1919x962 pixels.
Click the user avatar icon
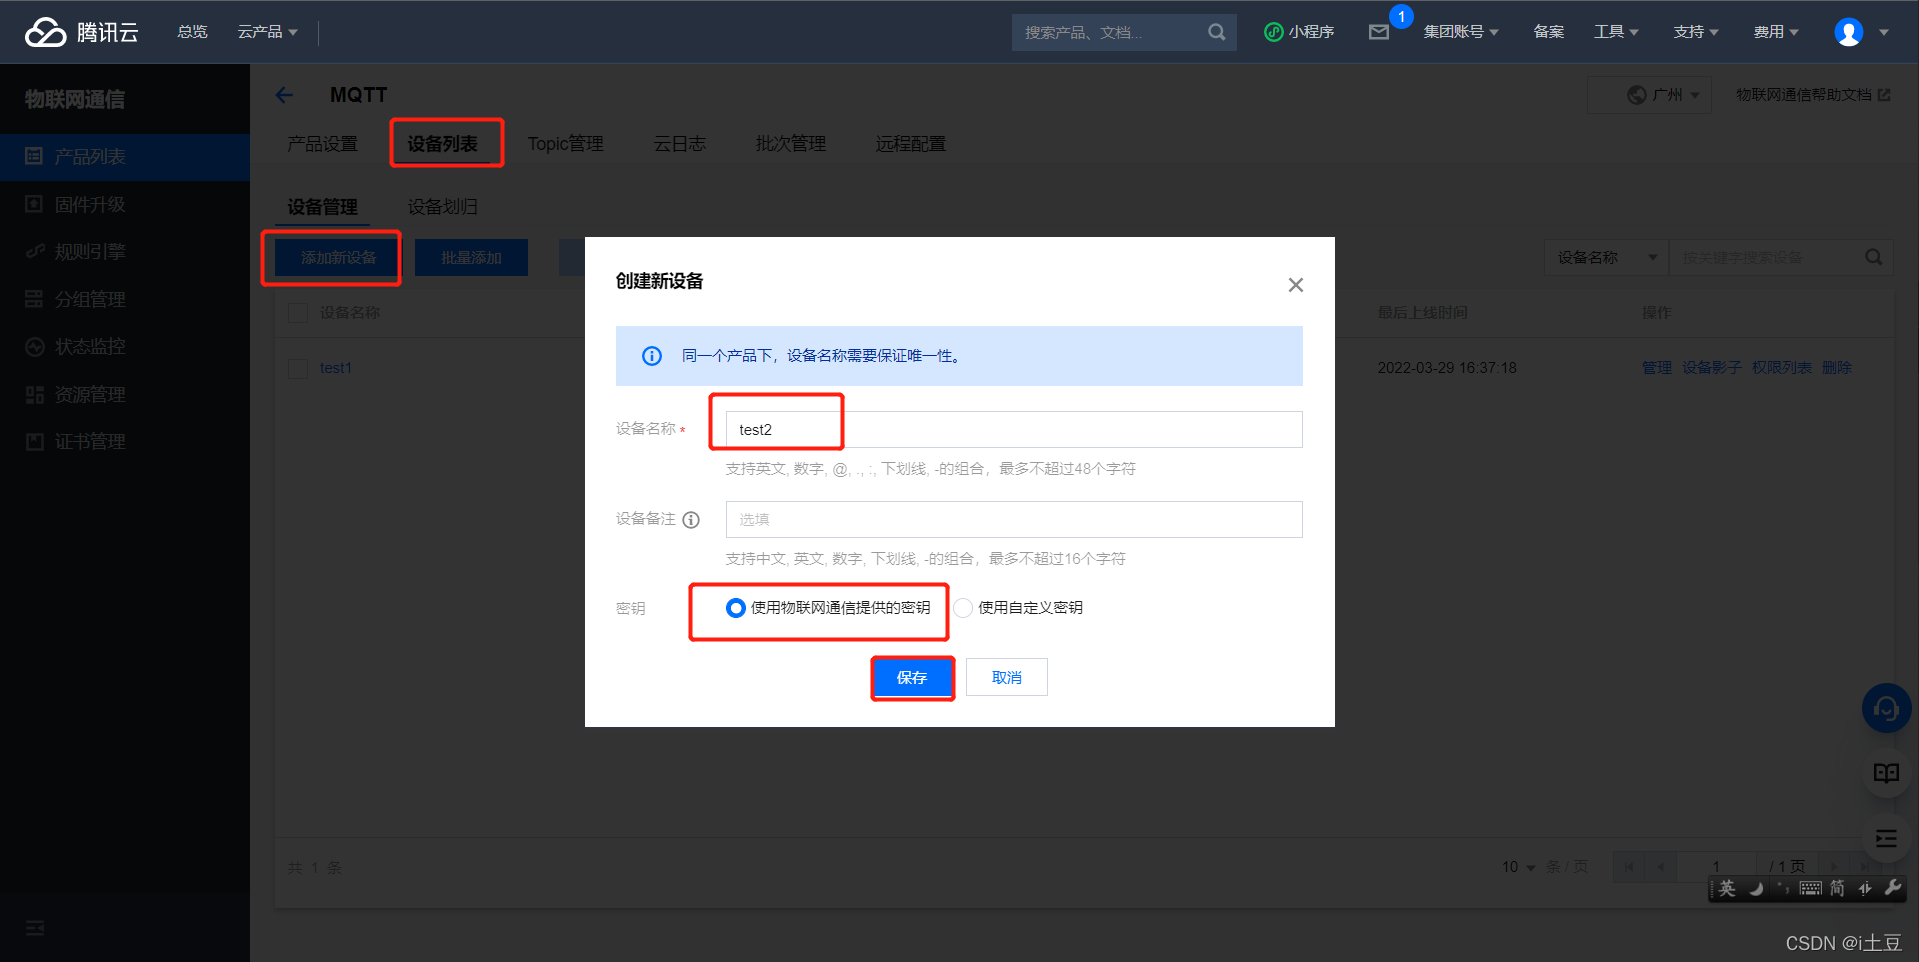click(1848, 32)
